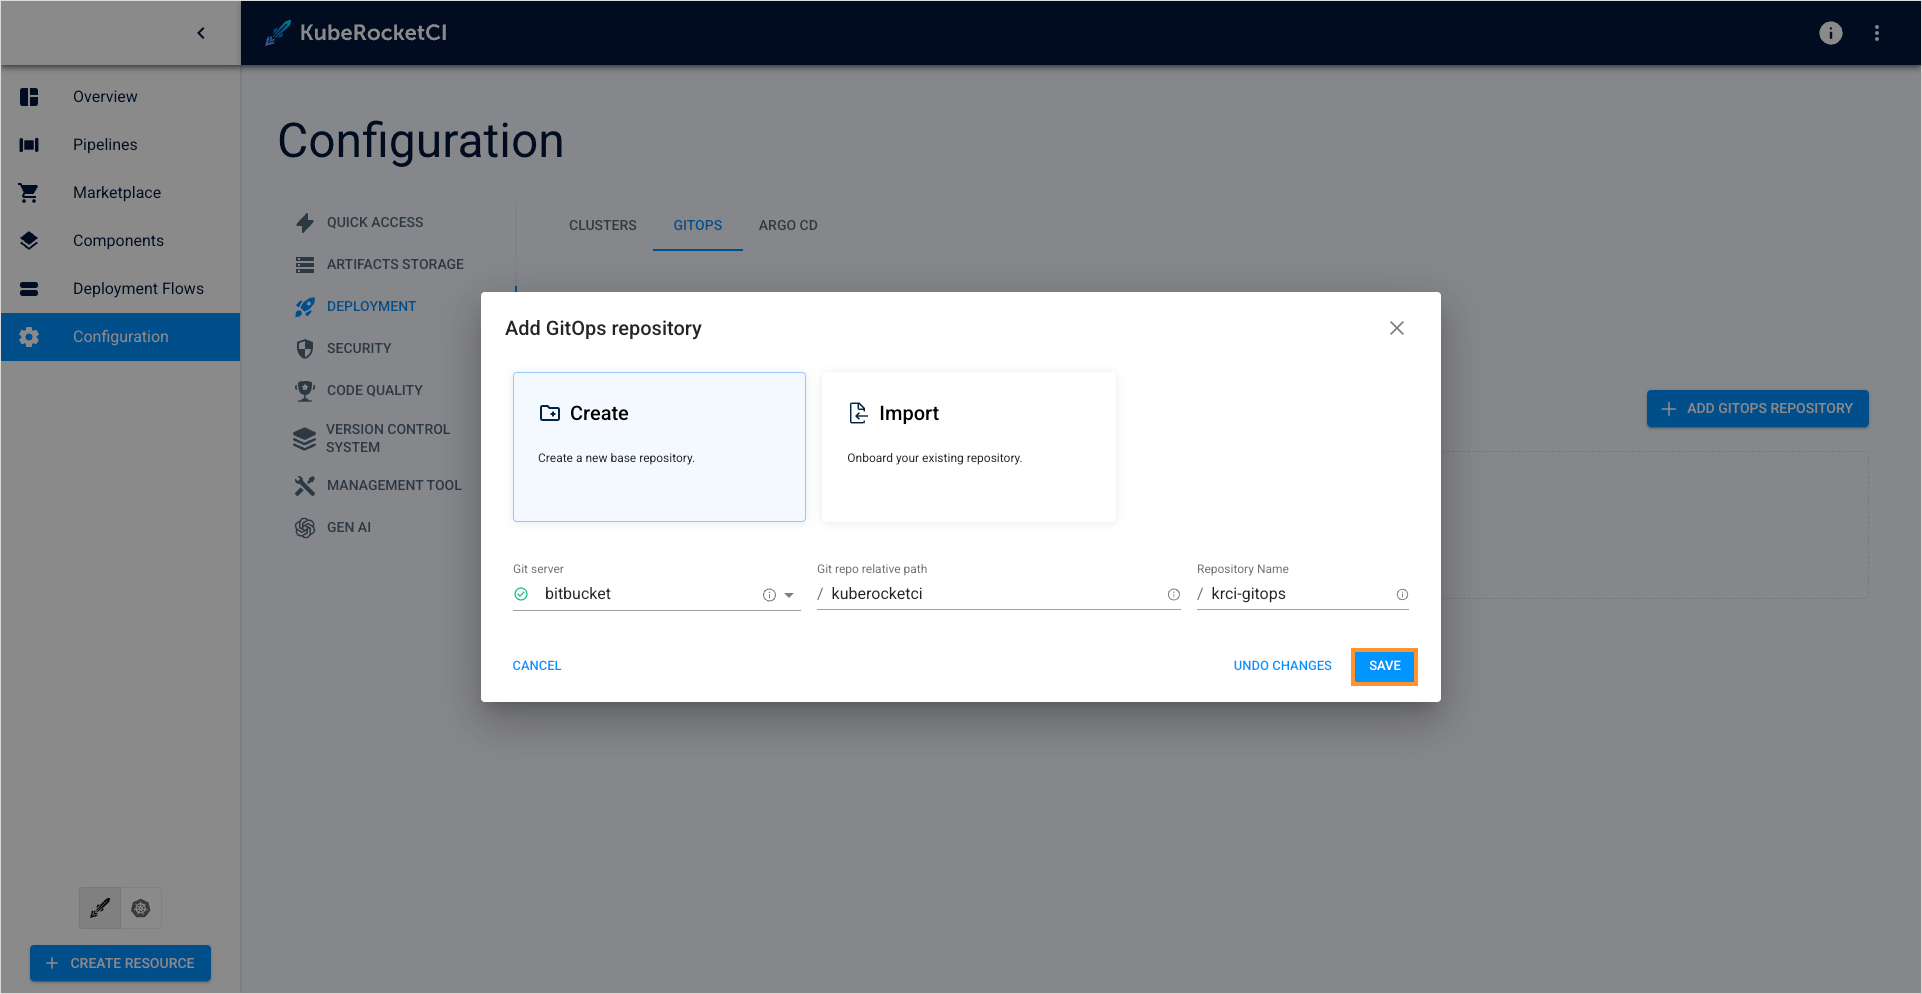This screenshot has height=994, width=1922.
Task: Open the Deployment Flows icon
Action: (x=28, y=288)
